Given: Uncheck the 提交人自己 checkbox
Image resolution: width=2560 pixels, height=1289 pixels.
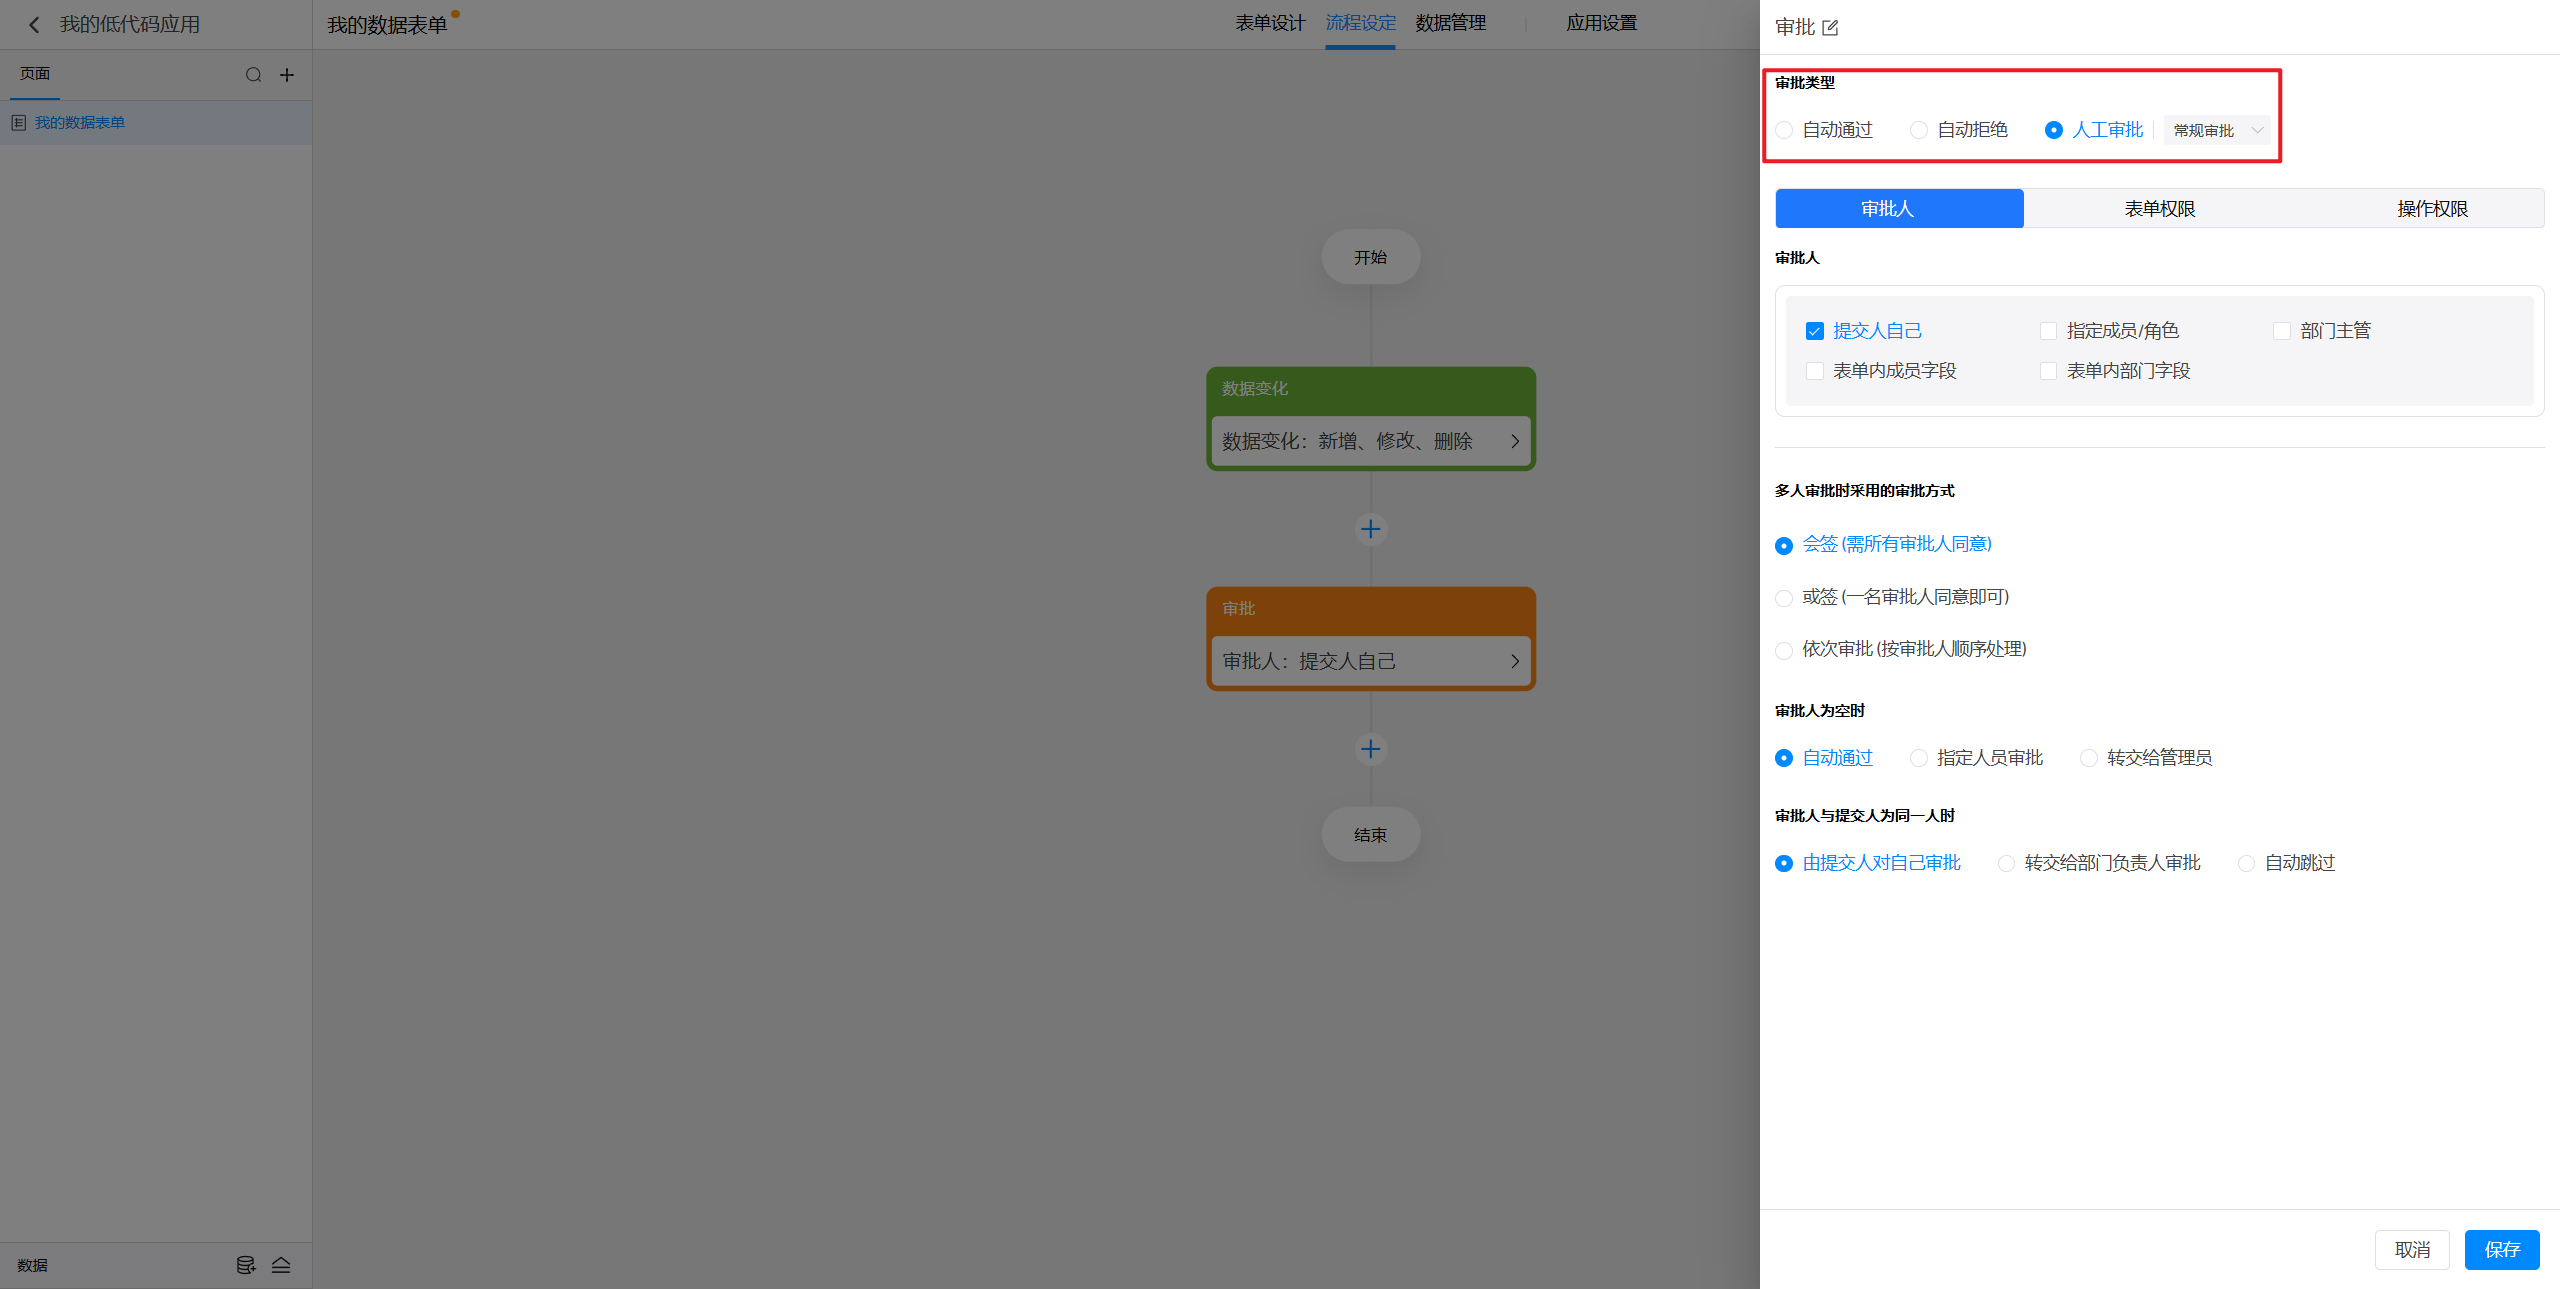Looking at the screenshot, I should tap(1815, 331).
